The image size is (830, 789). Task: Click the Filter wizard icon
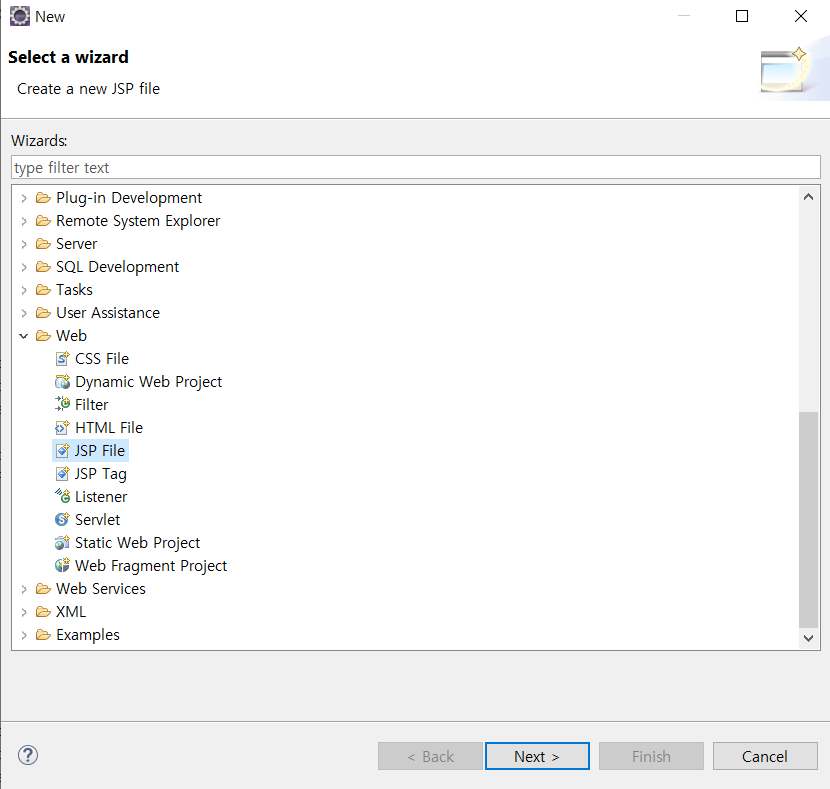click(x=62, y=404)
